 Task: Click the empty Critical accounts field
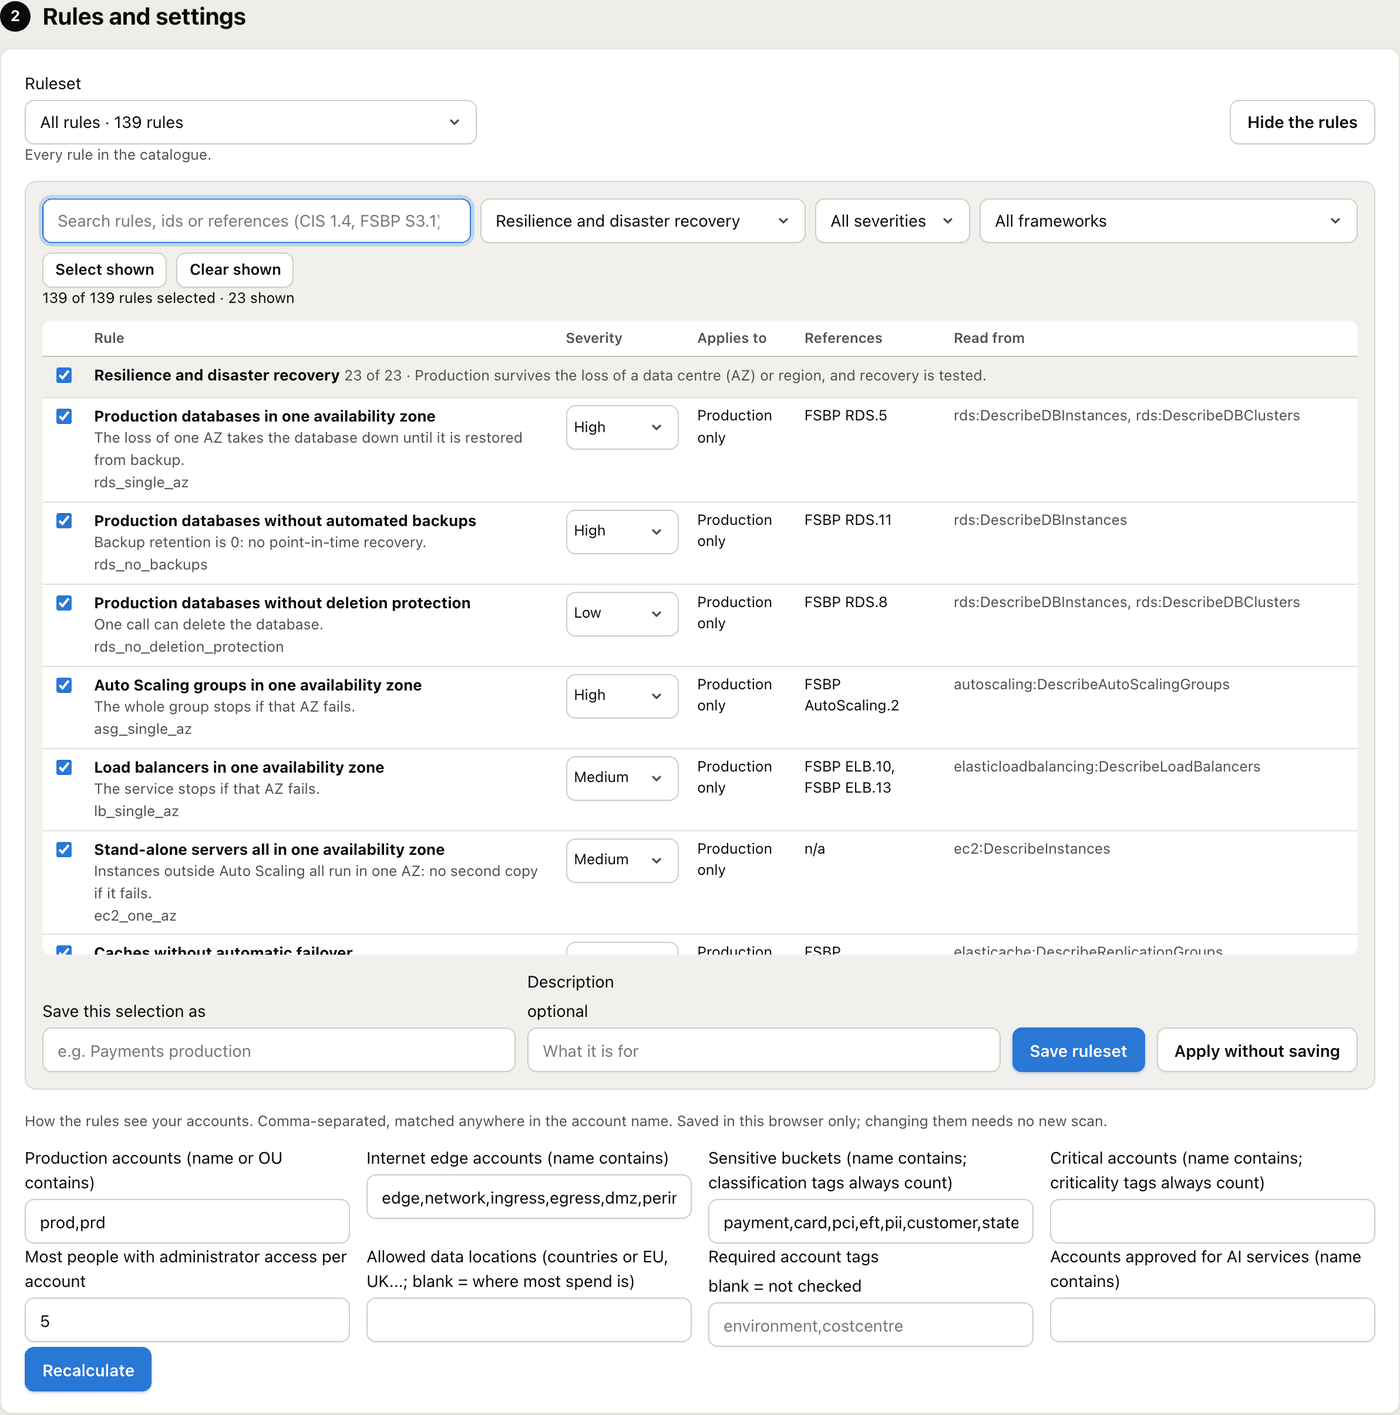coord(1212,1222)
